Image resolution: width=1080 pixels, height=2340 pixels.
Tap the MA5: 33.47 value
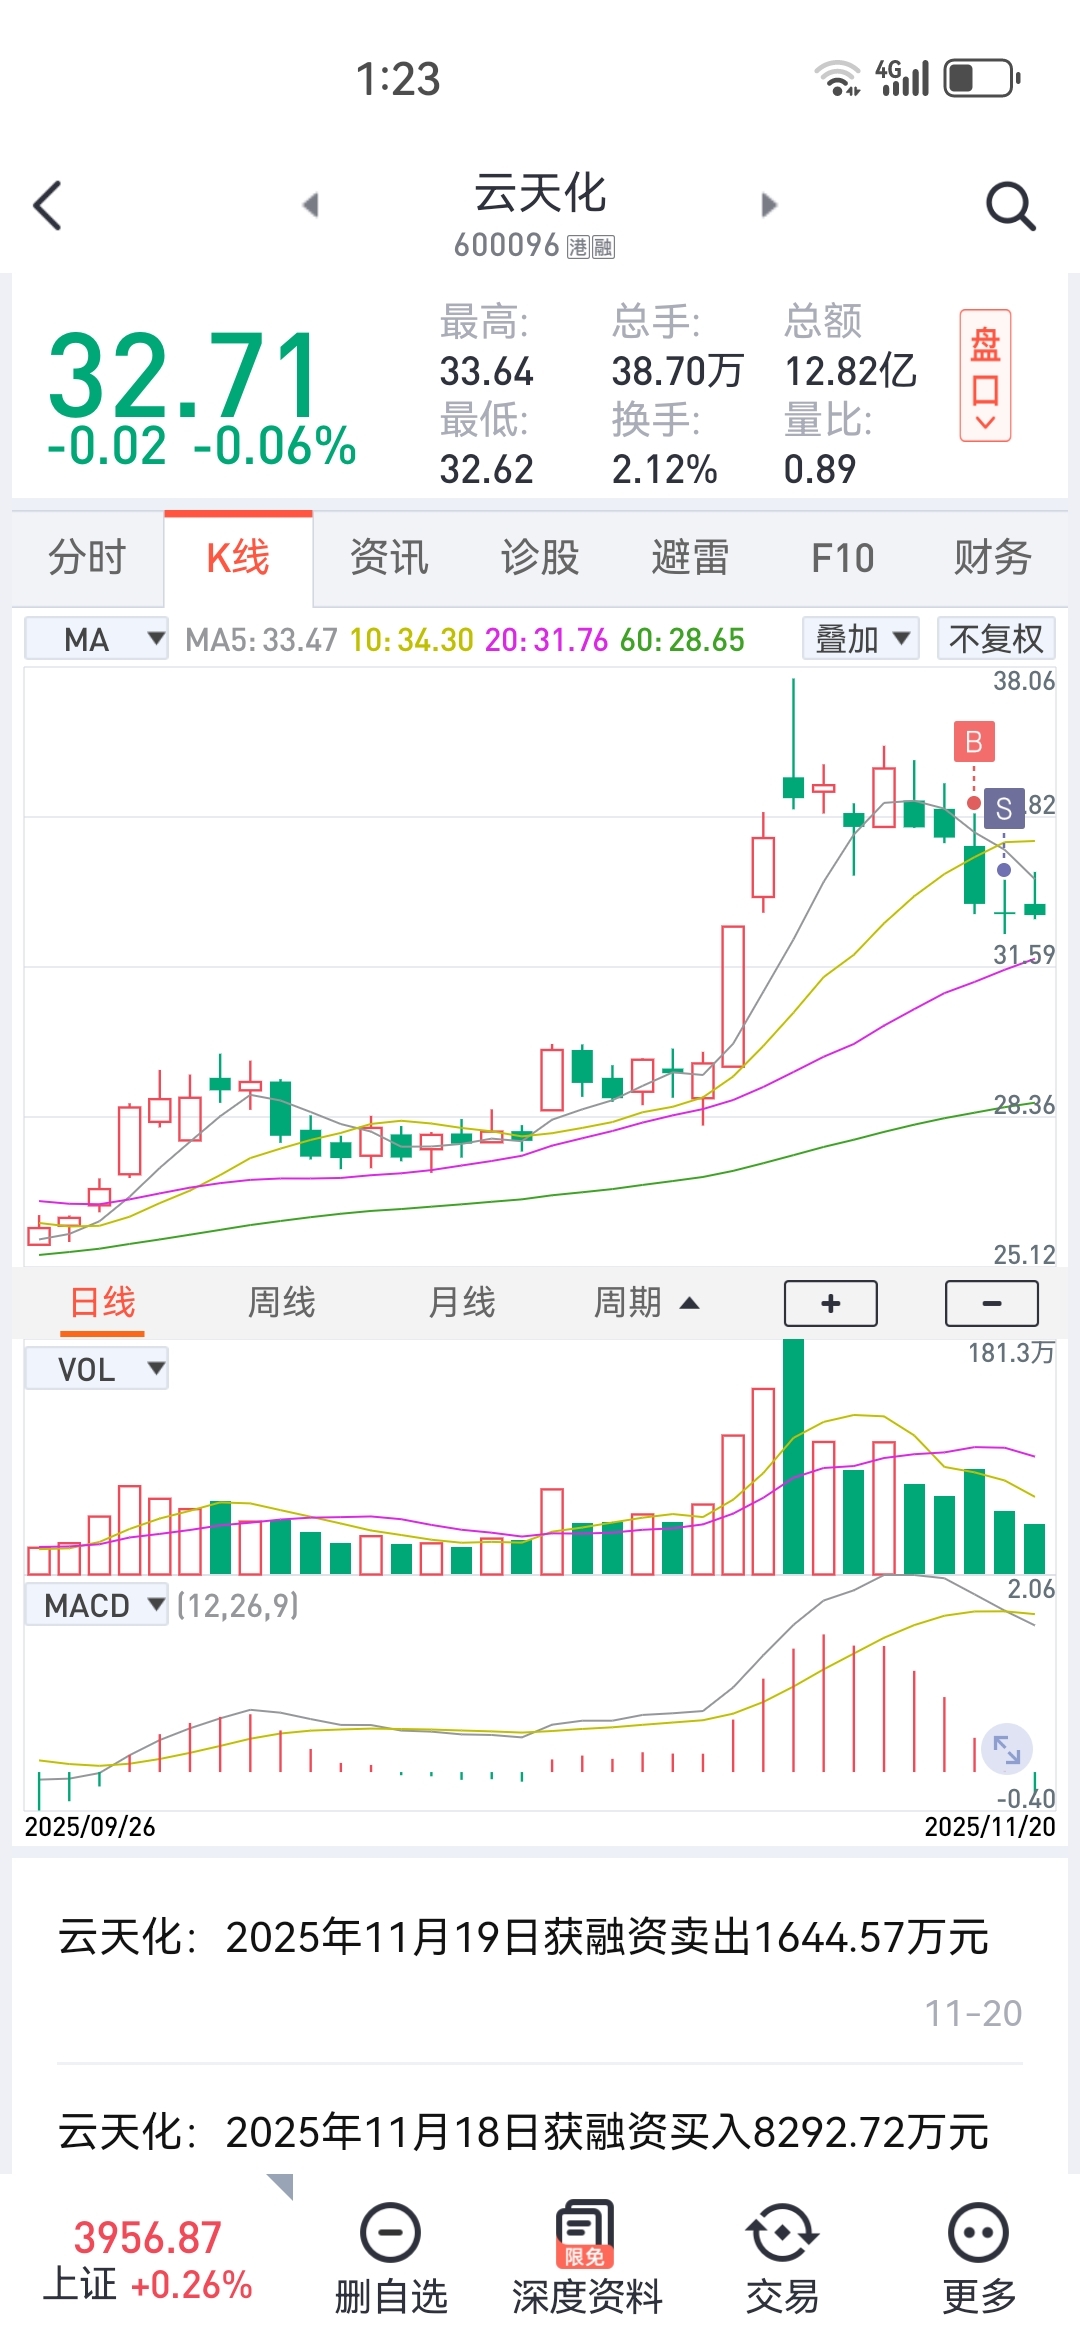tap(261, 639)
